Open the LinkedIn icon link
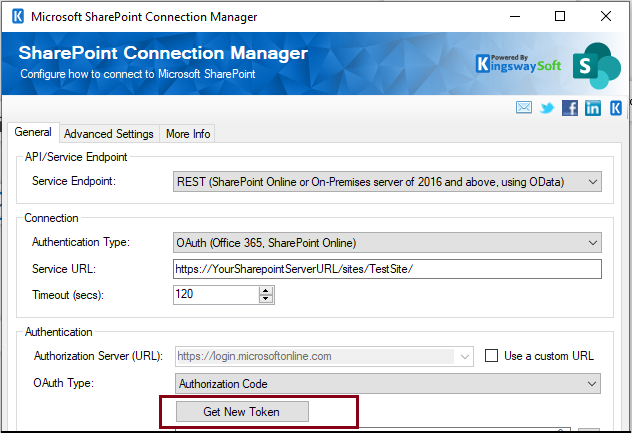 point(592,108)
